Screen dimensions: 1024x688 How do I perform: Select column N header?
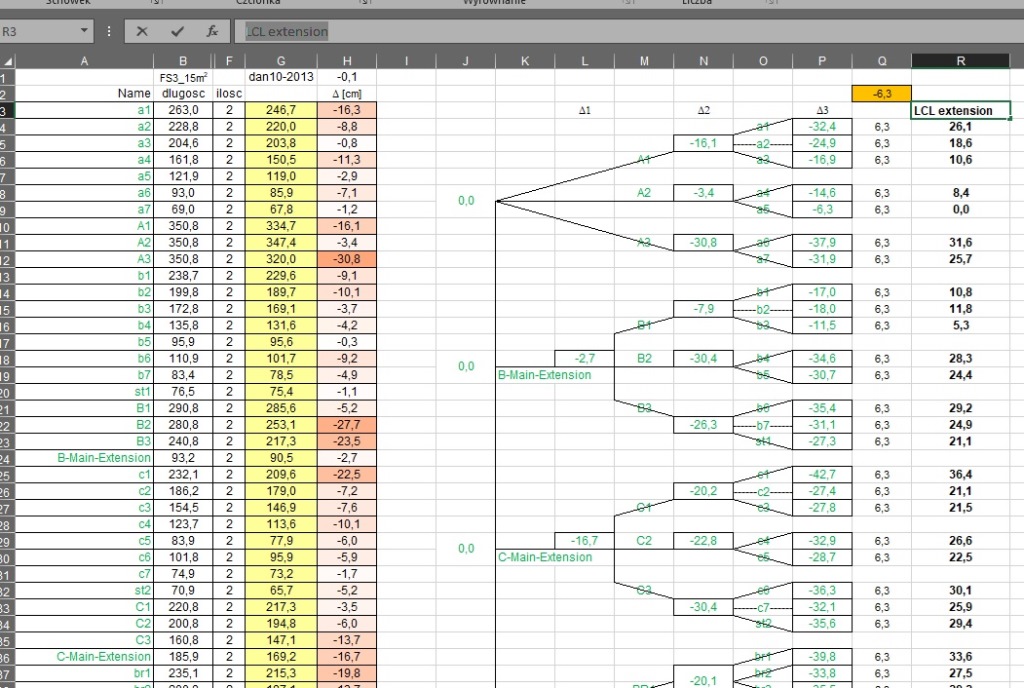point(703,61)
